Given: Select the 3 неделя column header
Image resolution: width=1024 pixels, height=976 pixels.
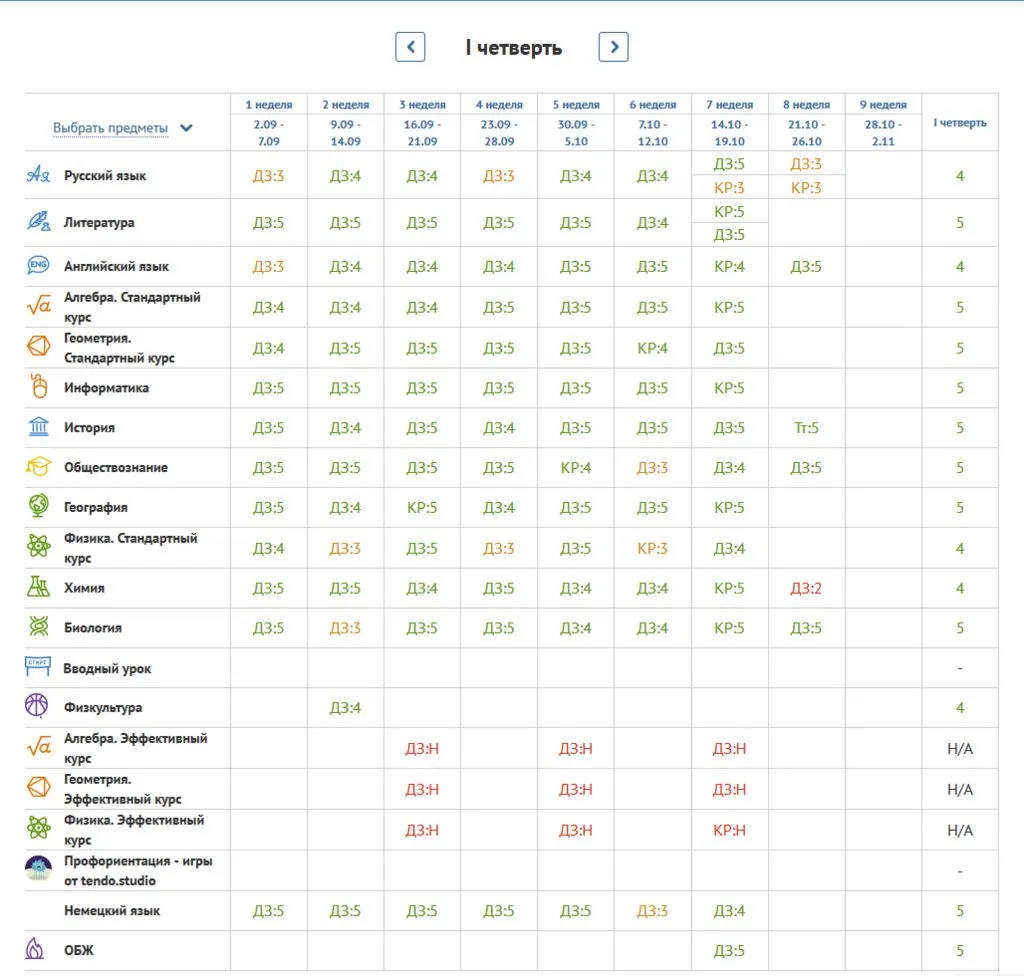Looking at the screenshot, I should tap(422, 104).
